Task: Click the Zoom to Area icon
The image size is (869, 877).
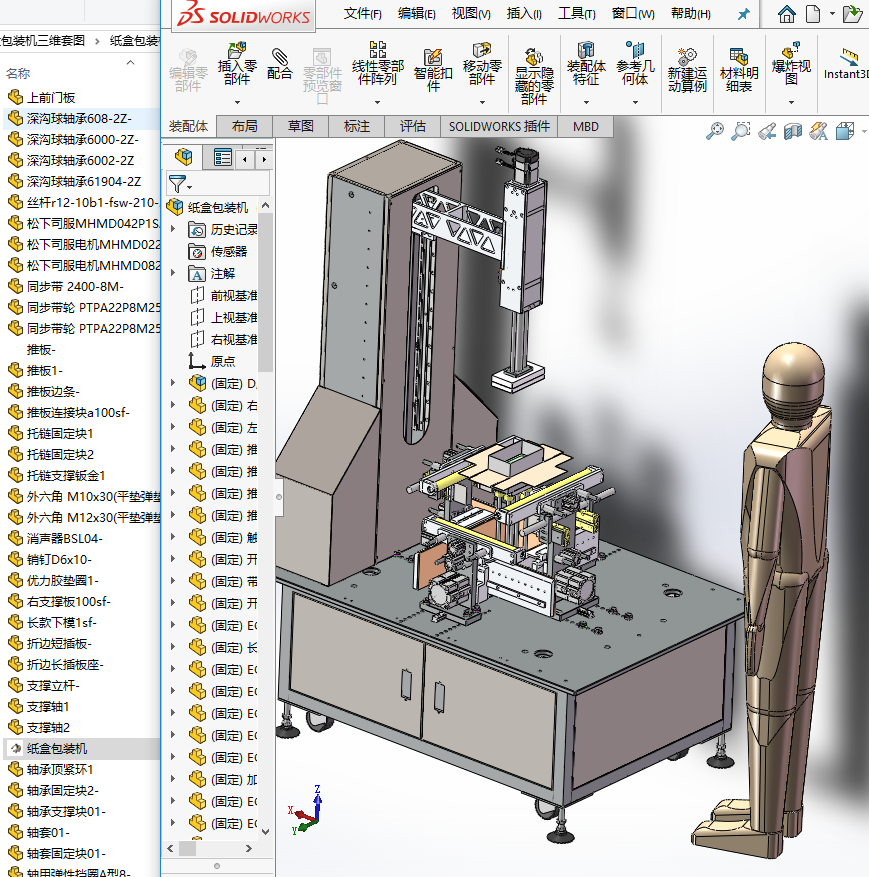Action: pos(740,131)
